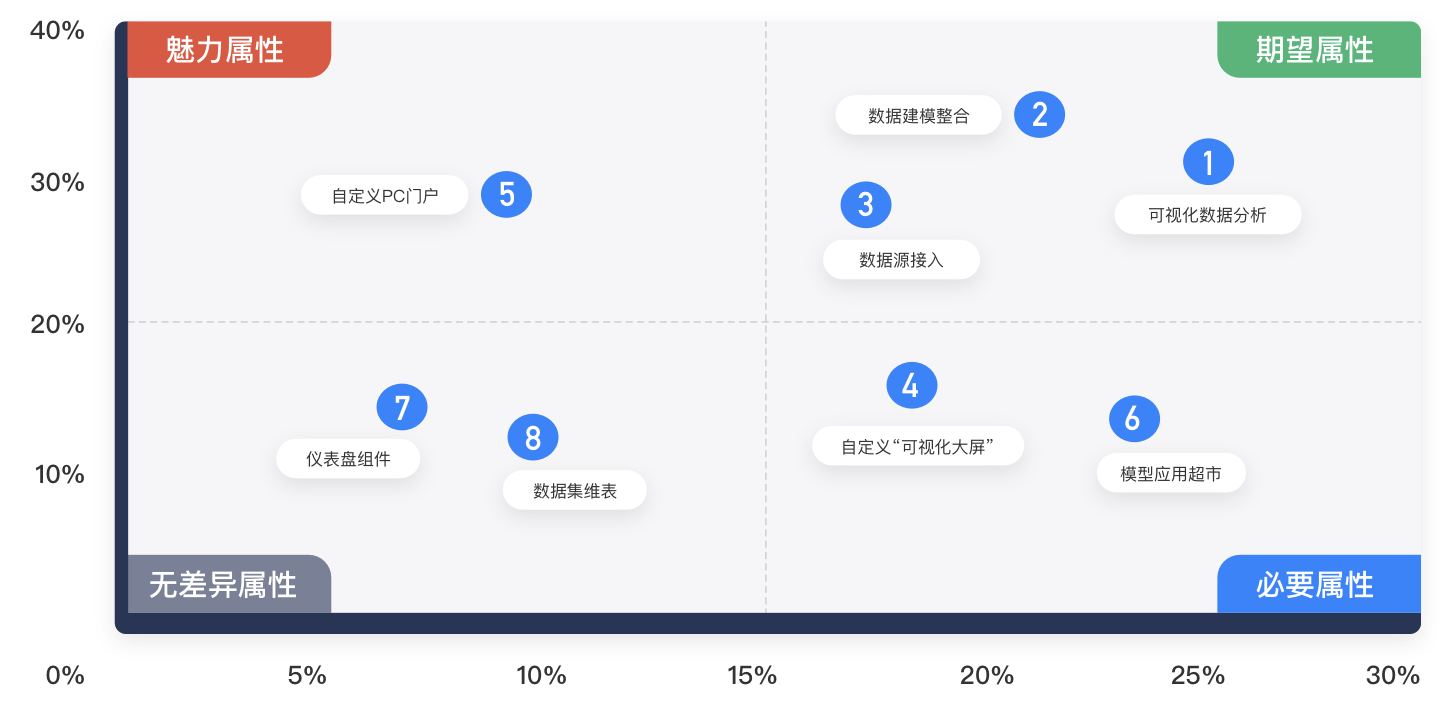This screenshot has height=716, width=1456.
Task: Click the green 期望属性 quadrant tag
Action: (1317, 50)
